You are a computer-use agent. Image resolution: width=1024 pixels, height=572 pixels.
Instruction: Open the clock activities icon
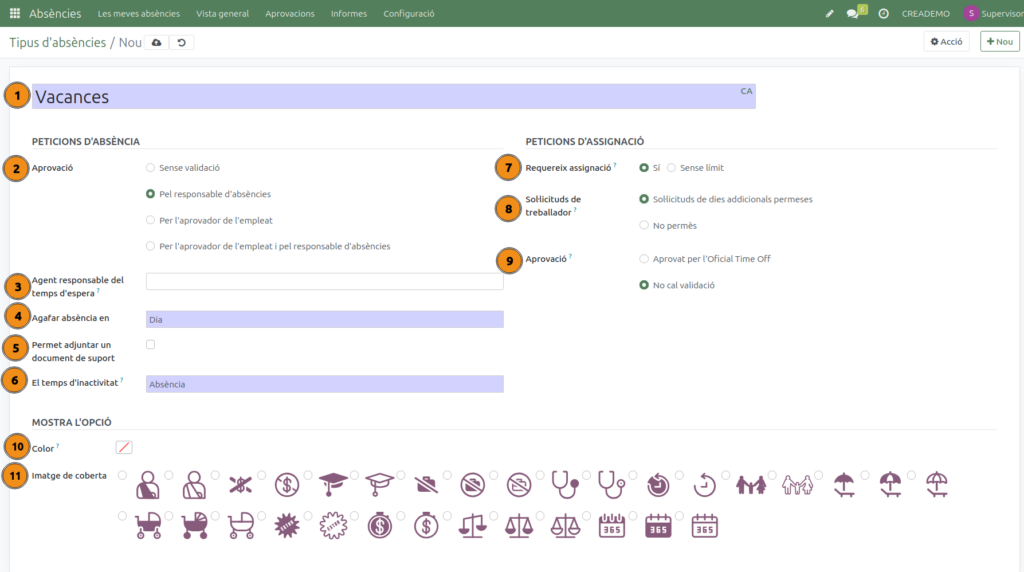tap(883, 14)
